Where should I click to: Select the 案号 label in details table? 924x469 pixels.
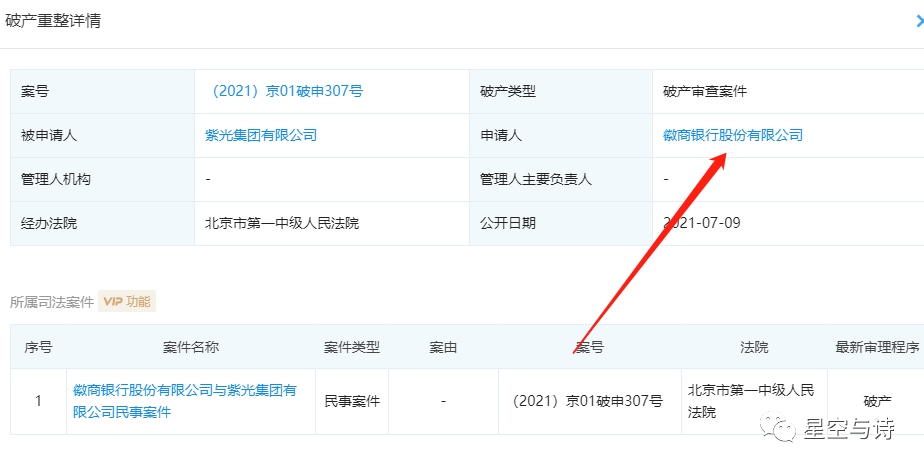(35, 91)
